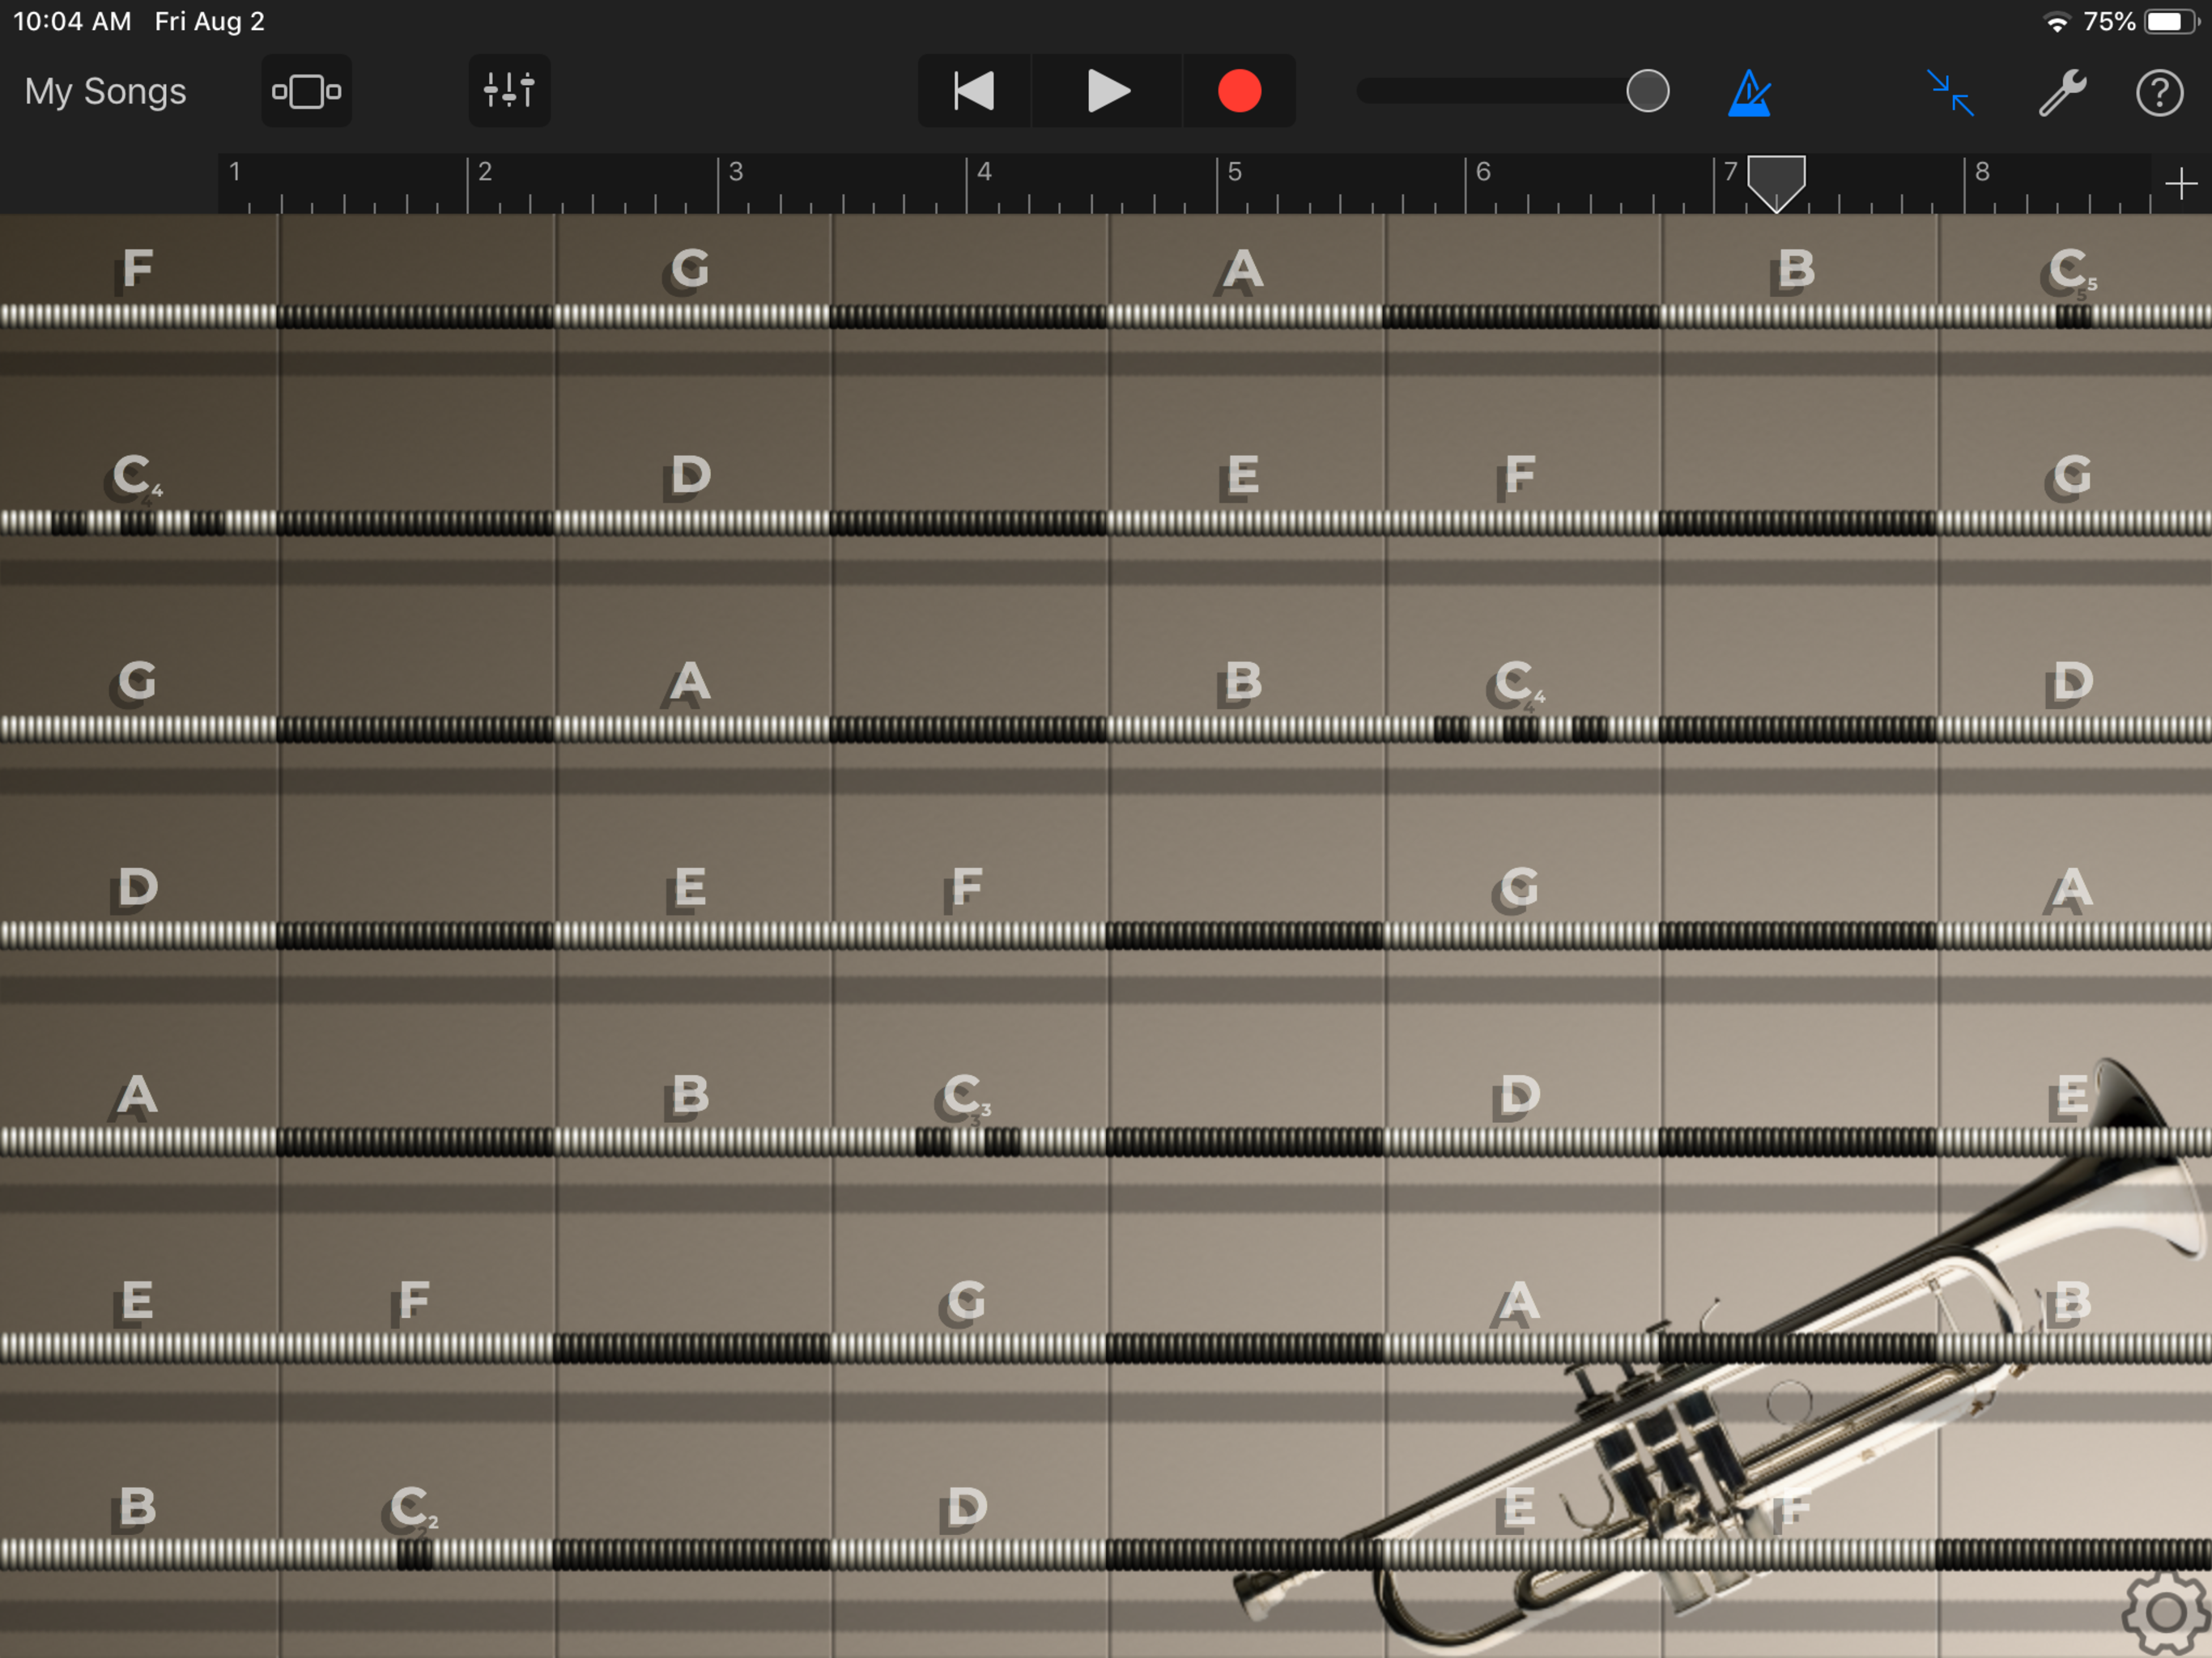The width and height of the screenshot is (2212, 1658).
Task: Open the track view browser icon
Action: click(306, 91)
